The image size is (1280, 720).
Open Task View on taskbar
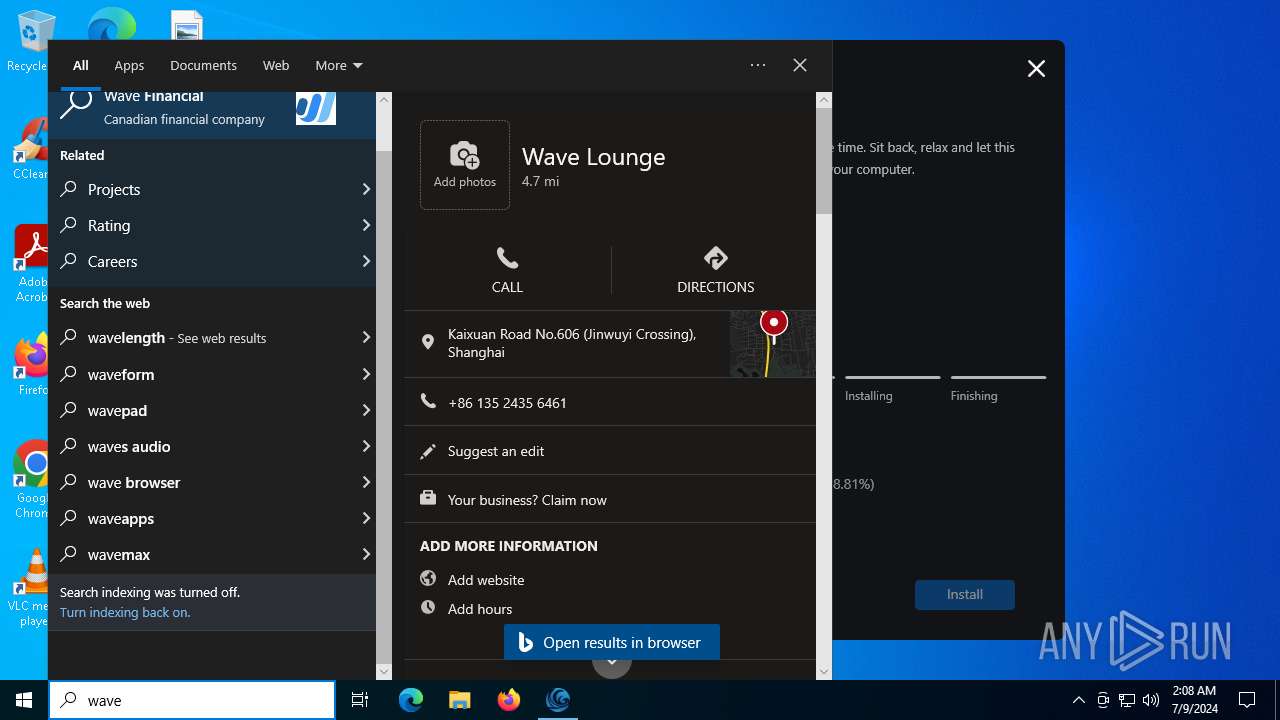click(360, 700)
